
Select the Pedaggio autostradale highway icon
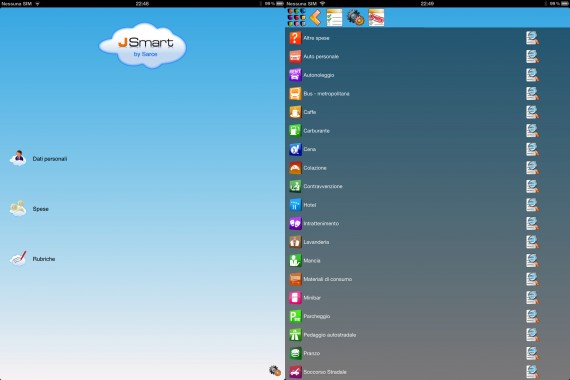tap(295, 335)
